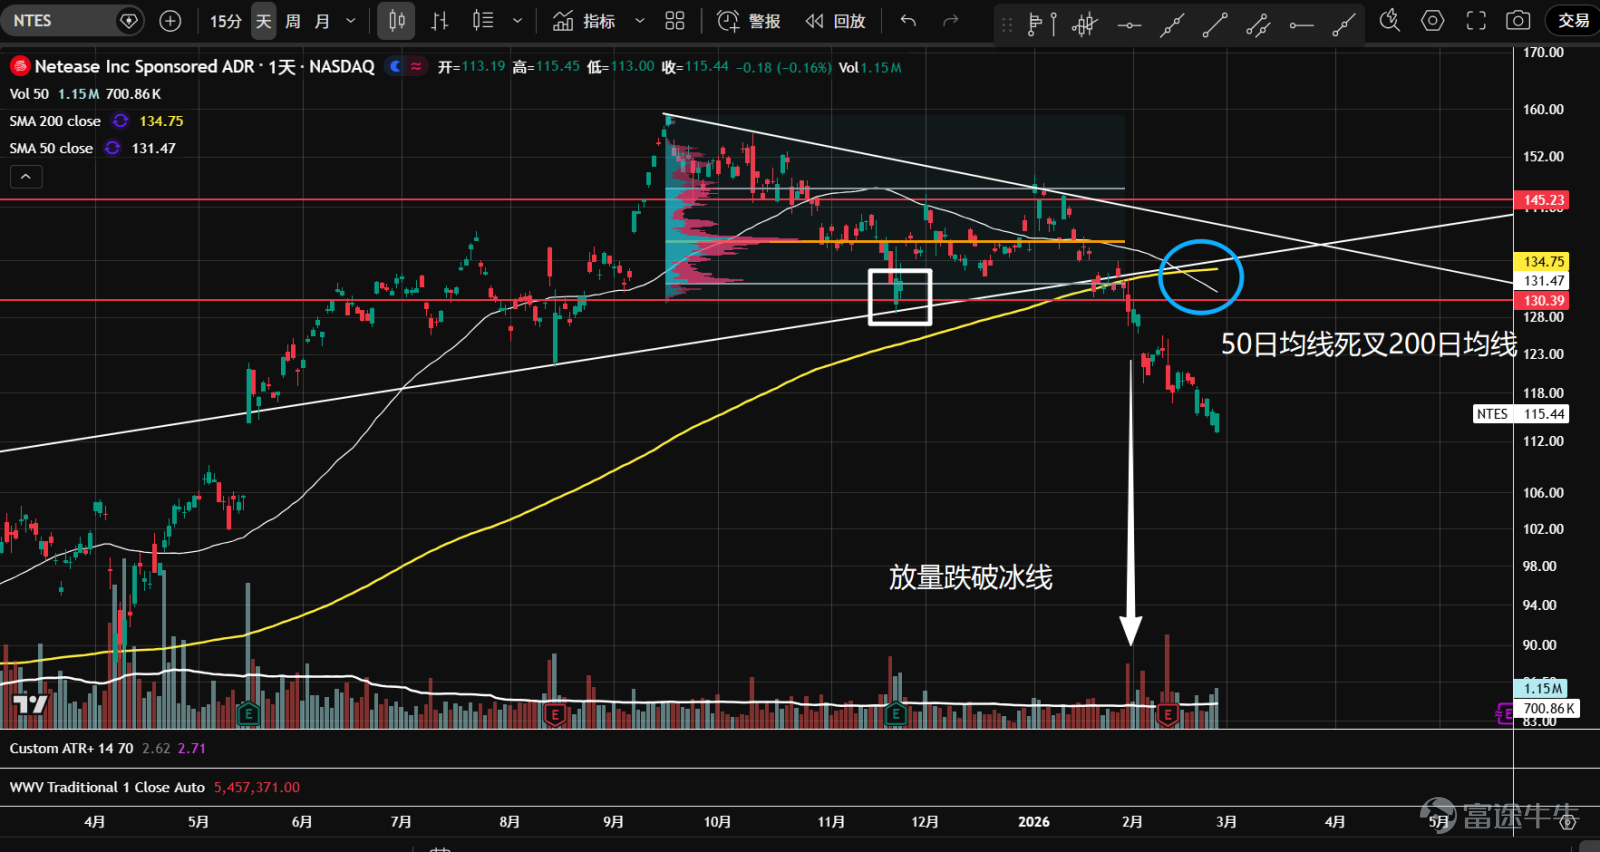The image size is (1600, 852).
Task: Click the 145.23 red price label
Action: [1543, 200]
